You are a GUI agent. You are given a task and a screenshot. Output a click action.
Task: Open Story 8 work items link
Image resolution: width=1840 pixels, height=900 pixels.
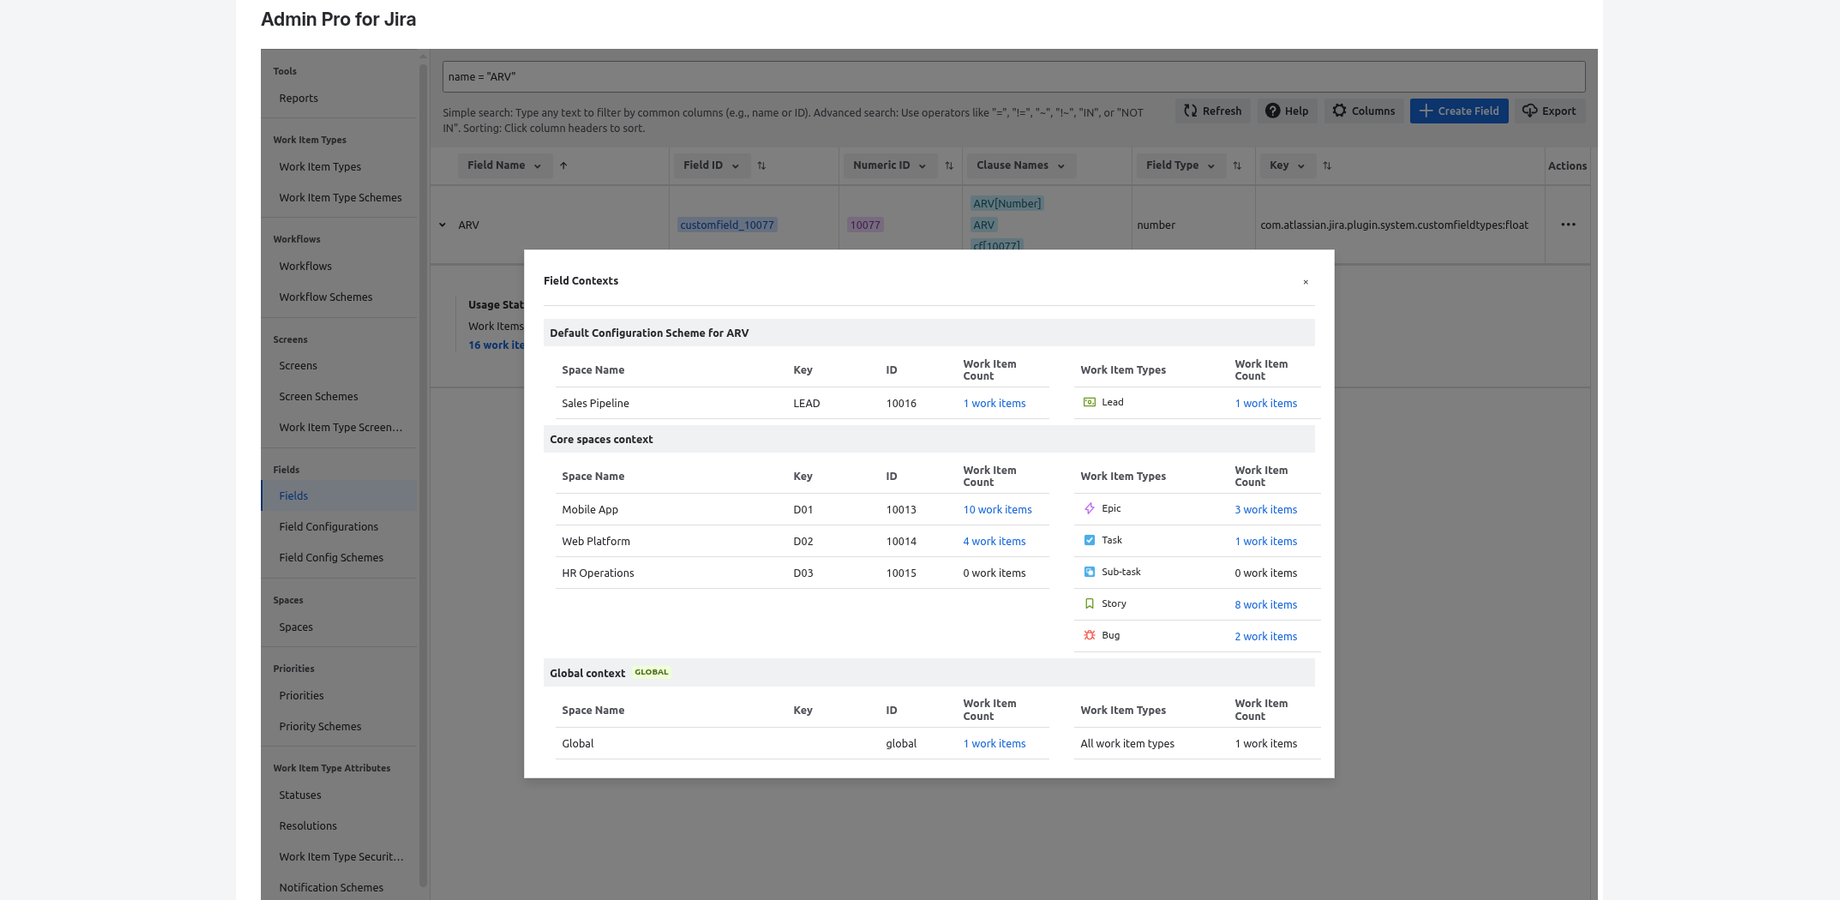point(1265,605)
